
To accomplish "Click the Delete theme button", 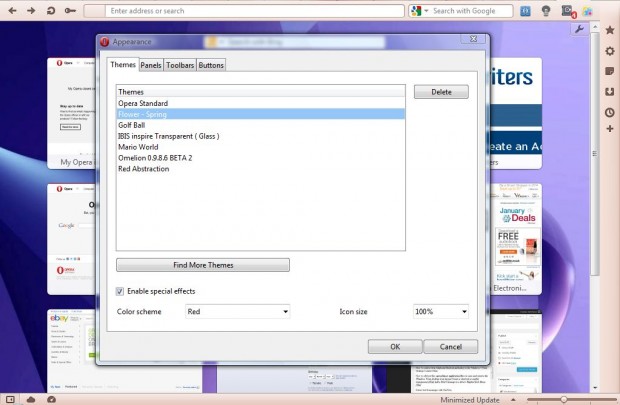I will [441, 92].
